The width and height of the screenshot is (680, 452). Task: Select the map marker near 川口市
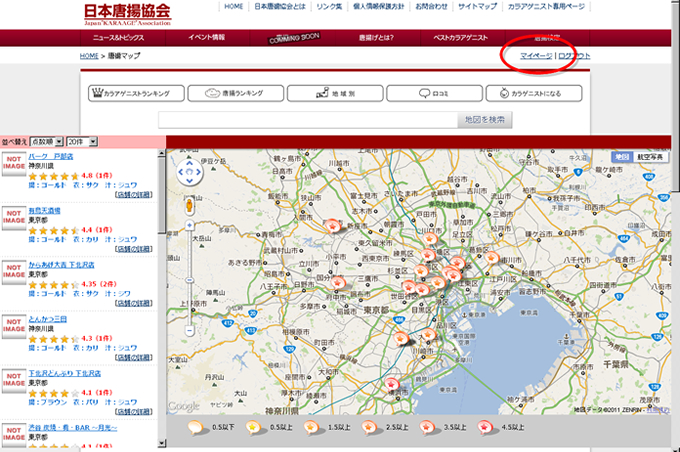pyautogui.click(x=429, y=239)
